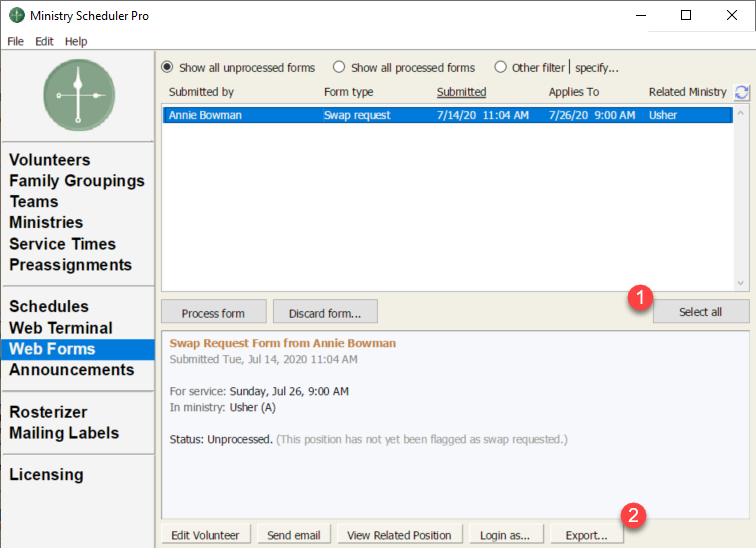Click the View Related Position button
756x548 pixels.
click(400, 535)
